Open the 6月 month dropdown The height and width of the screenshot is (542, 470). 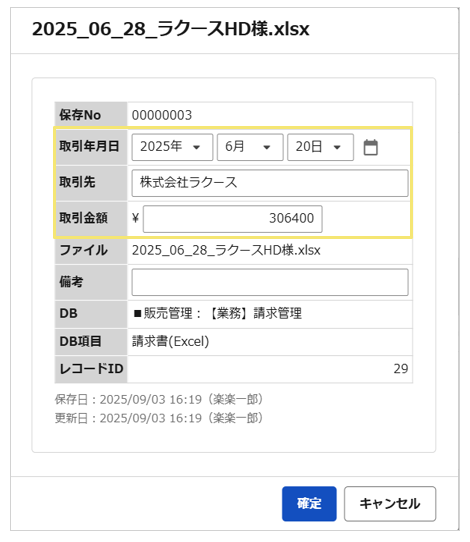pos(250,147)
